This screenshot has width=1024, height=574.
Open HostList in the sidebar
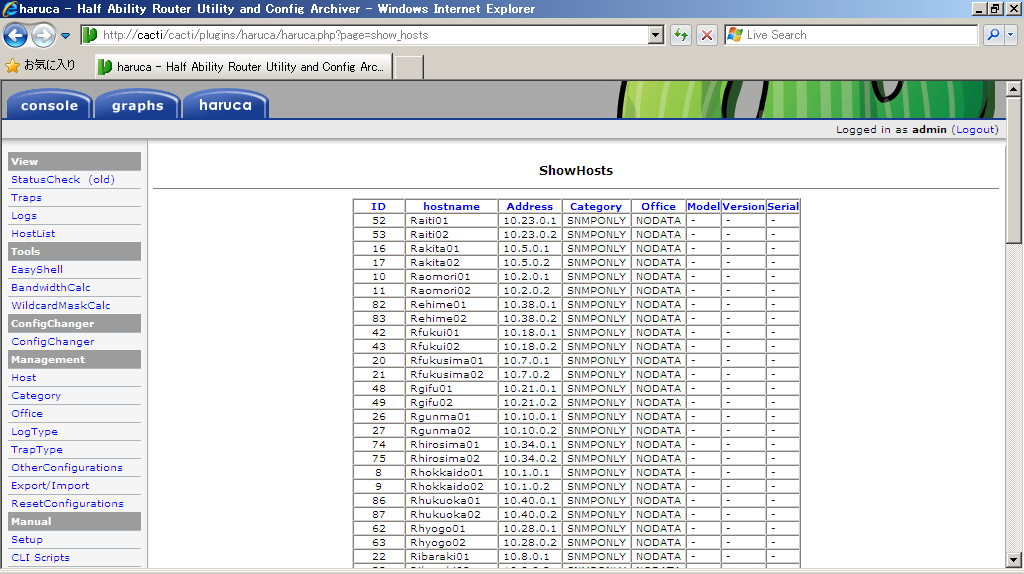(x=33, y=233)
